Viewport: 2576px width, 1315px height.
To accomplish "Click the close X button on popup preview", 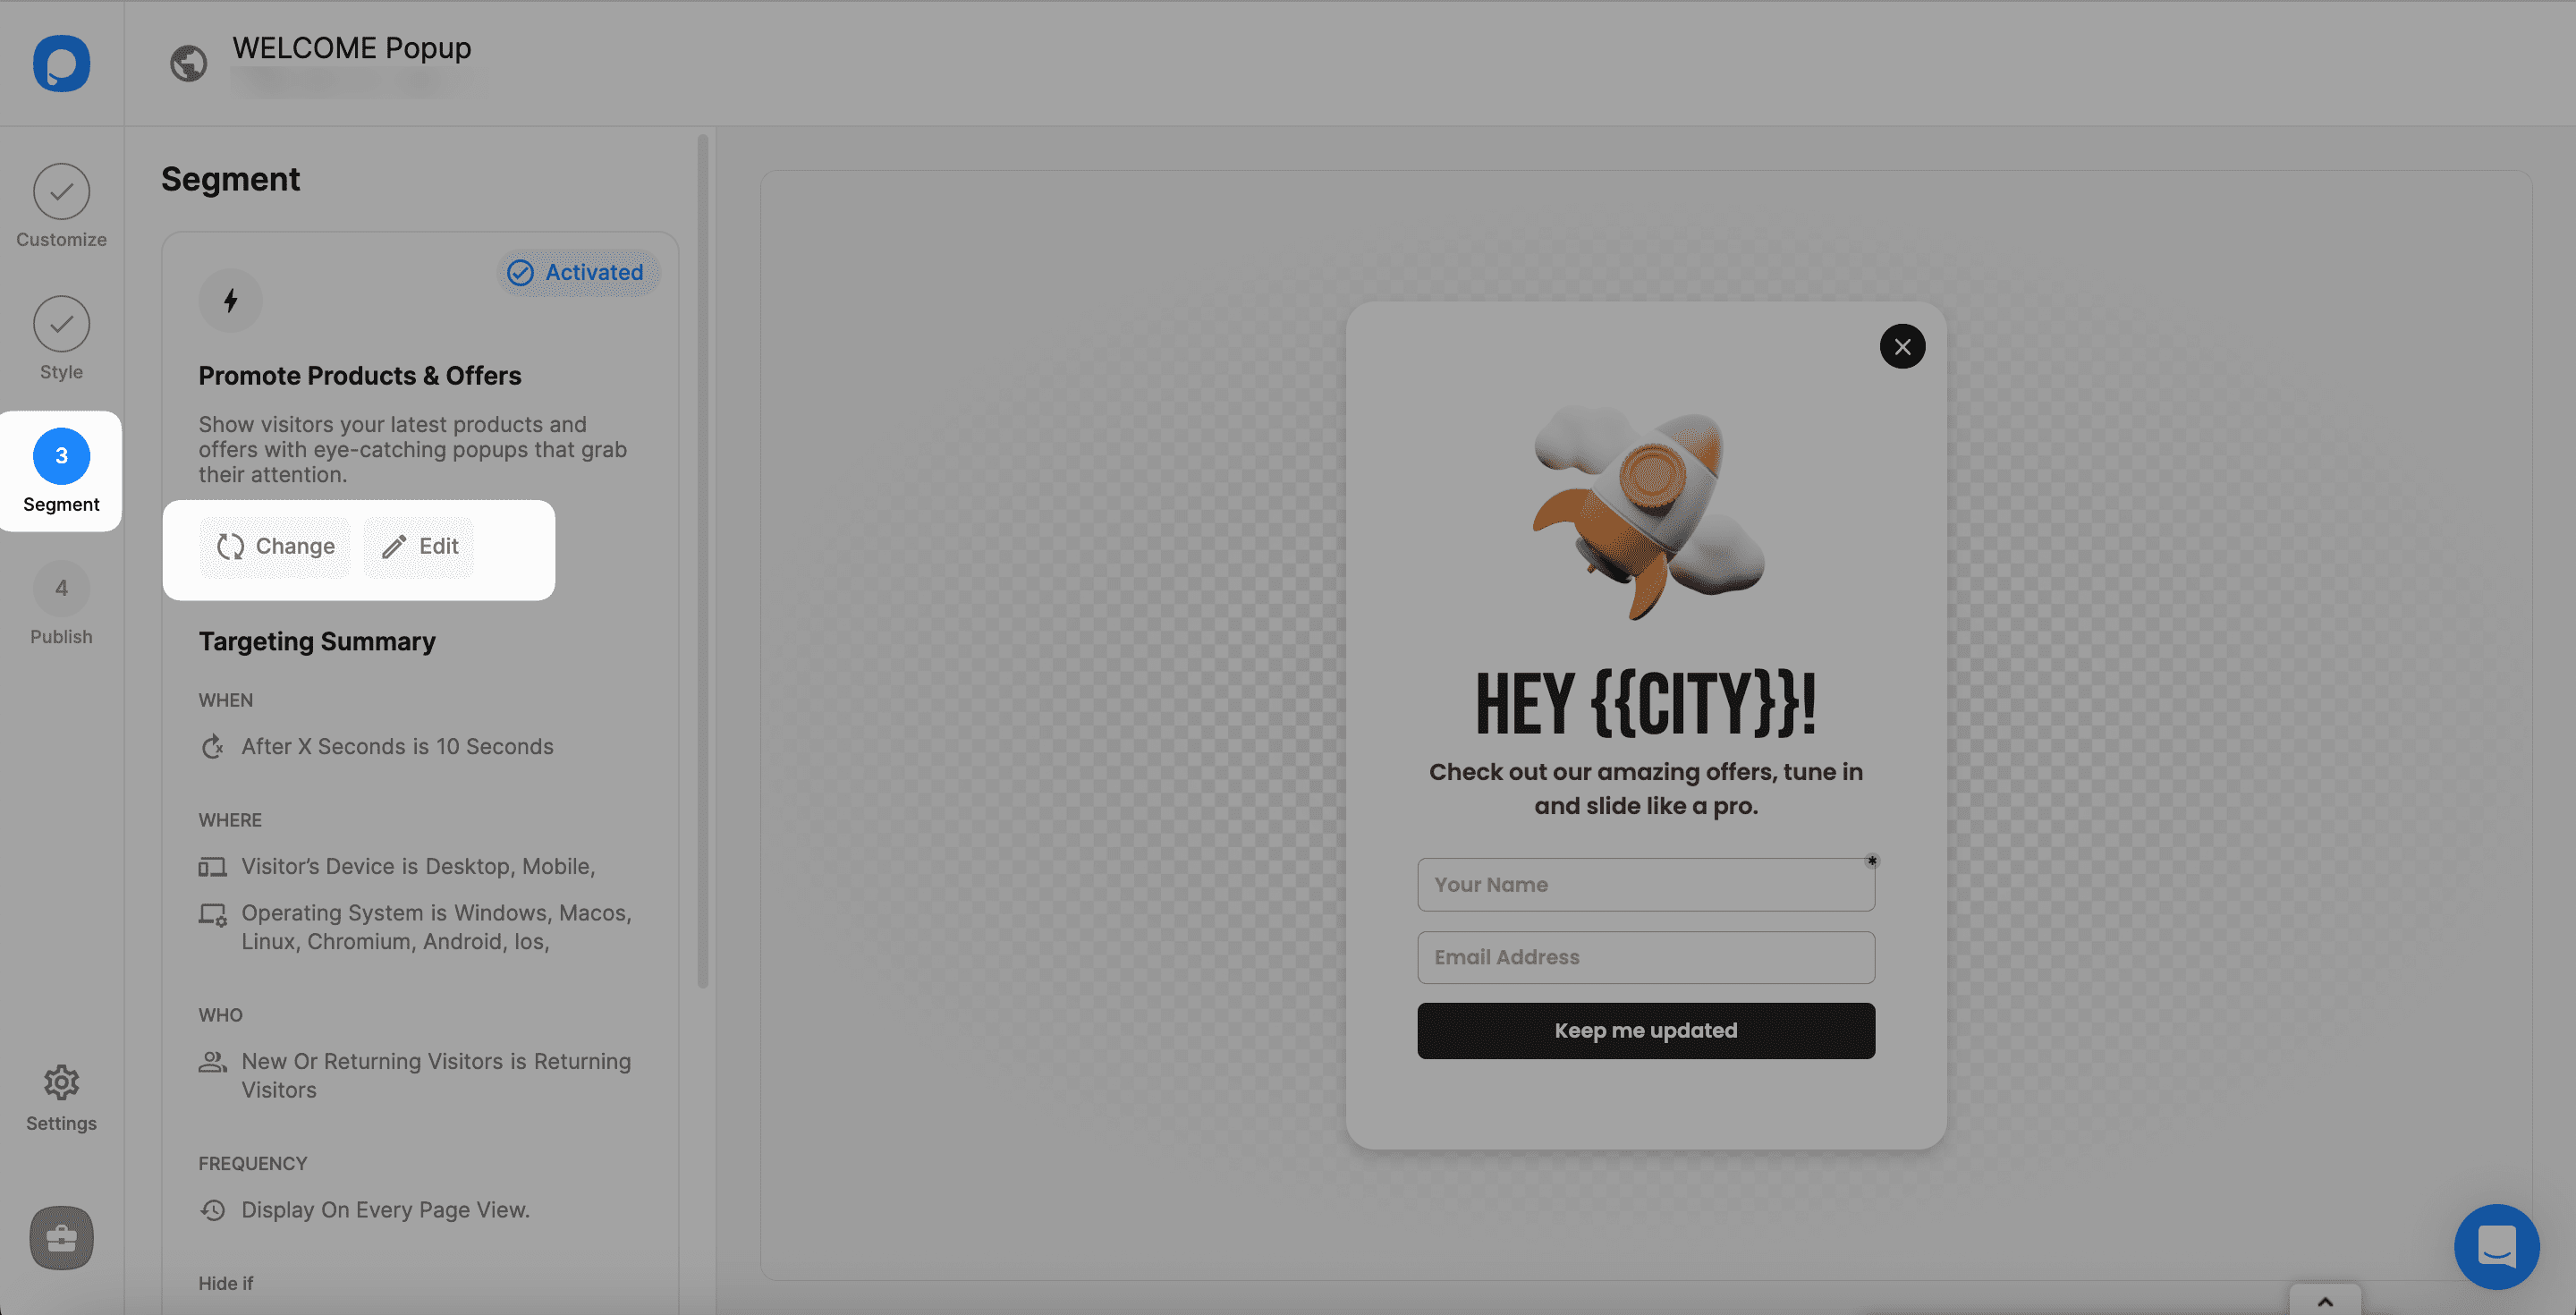I will [x=1902, y=345].
